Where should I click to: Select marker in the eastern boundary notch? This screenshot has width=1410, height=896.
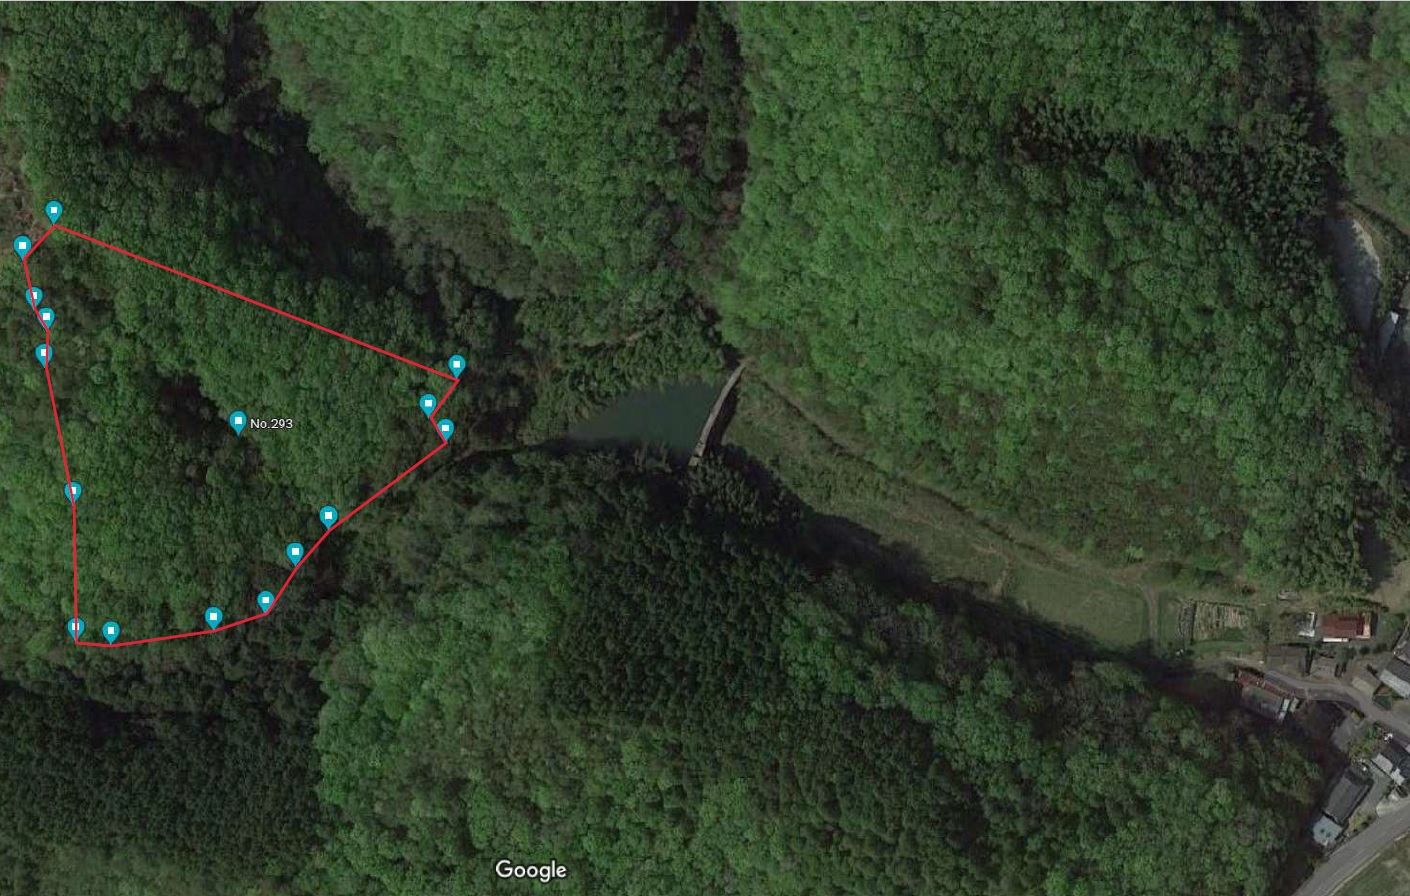pyautogui.click(x=428, y=404)
